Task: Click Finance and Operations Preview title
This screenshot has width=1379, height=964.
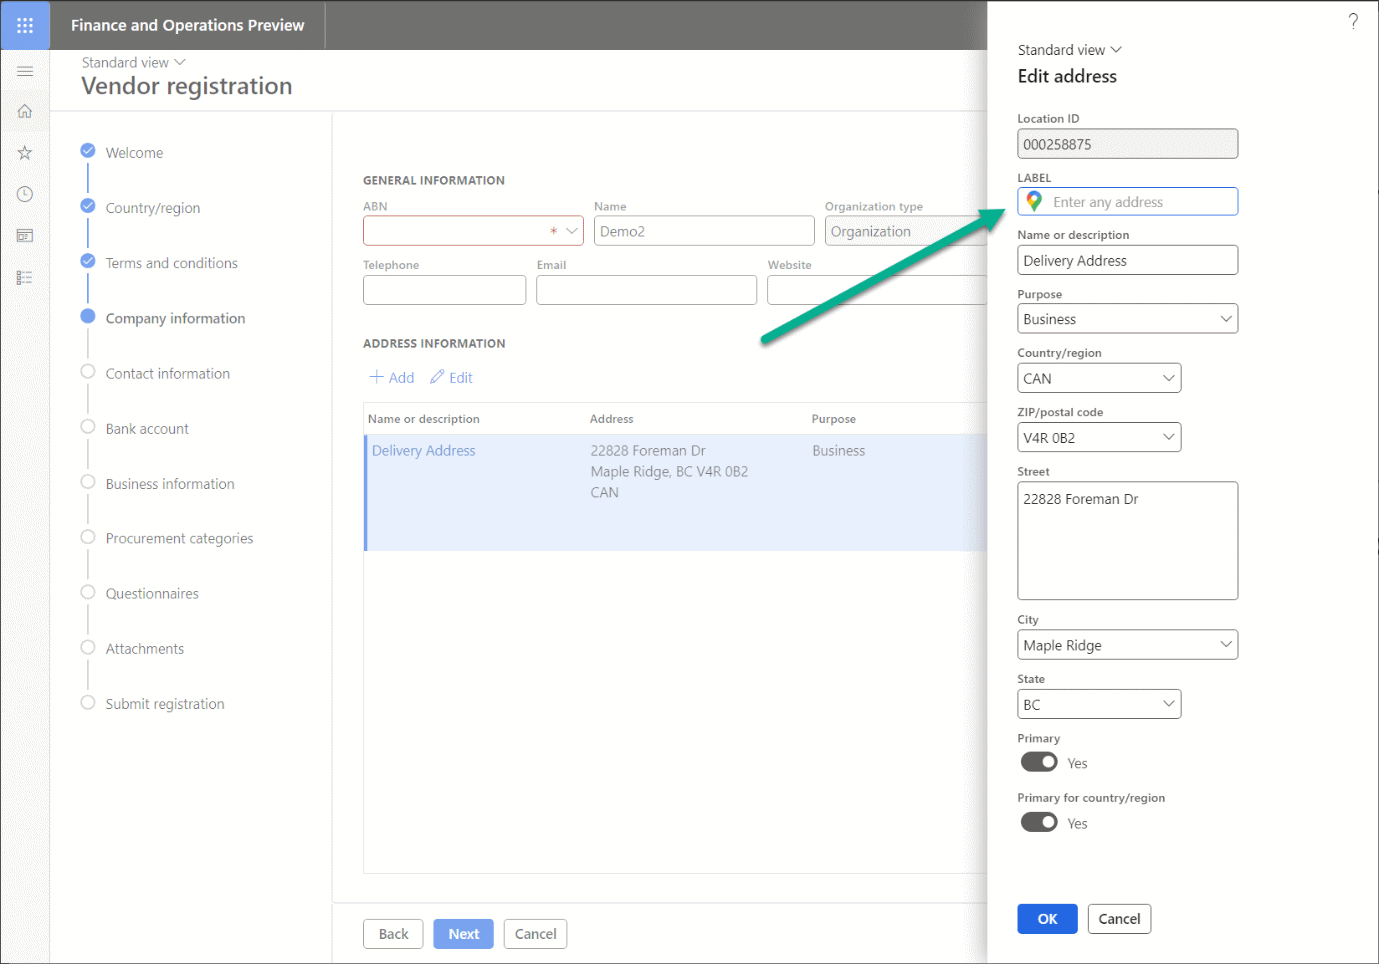Action: (x=187, y=25)
